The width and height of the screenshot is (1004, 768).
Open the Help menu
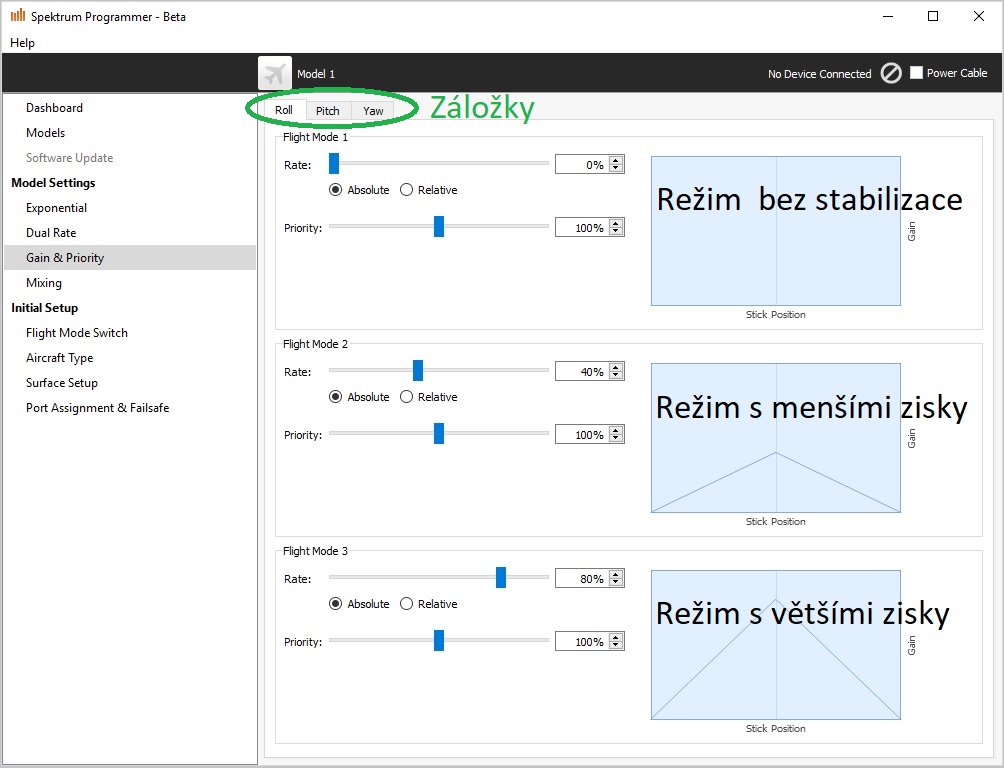pyautogui.click(x=22, y=43)
